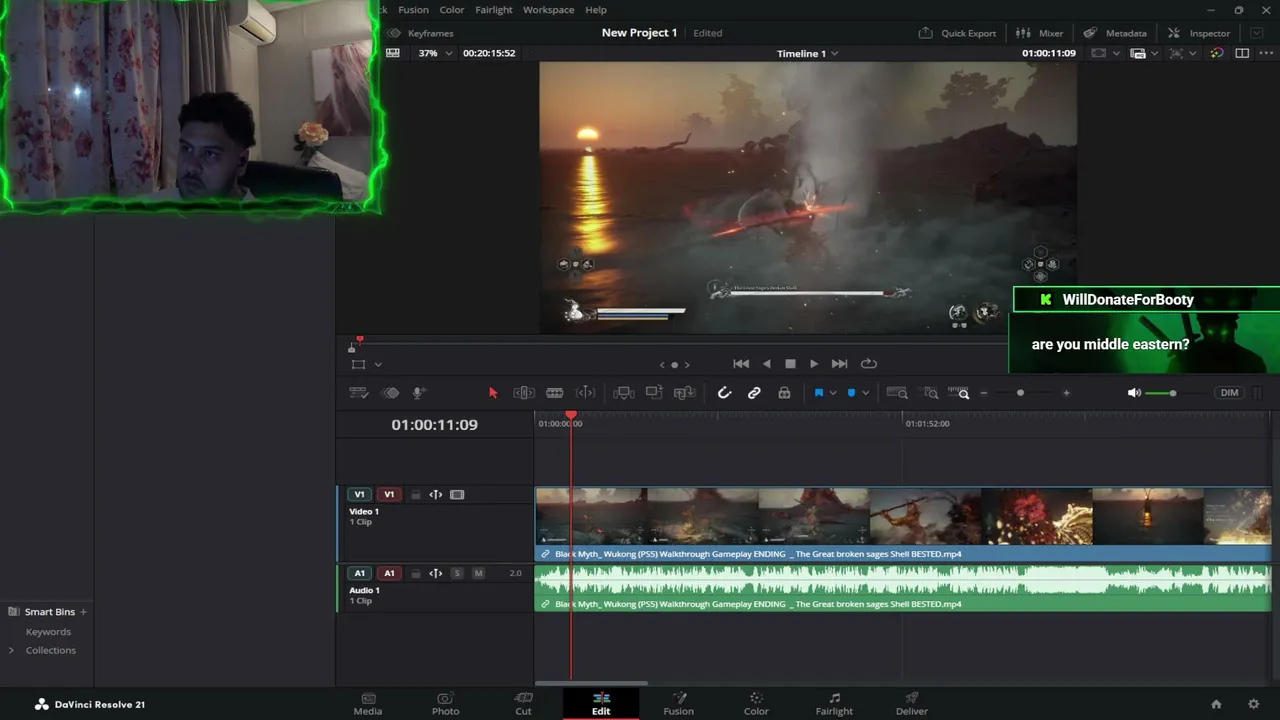Open the viewer zoom 37% dropdown

point(435,53)
